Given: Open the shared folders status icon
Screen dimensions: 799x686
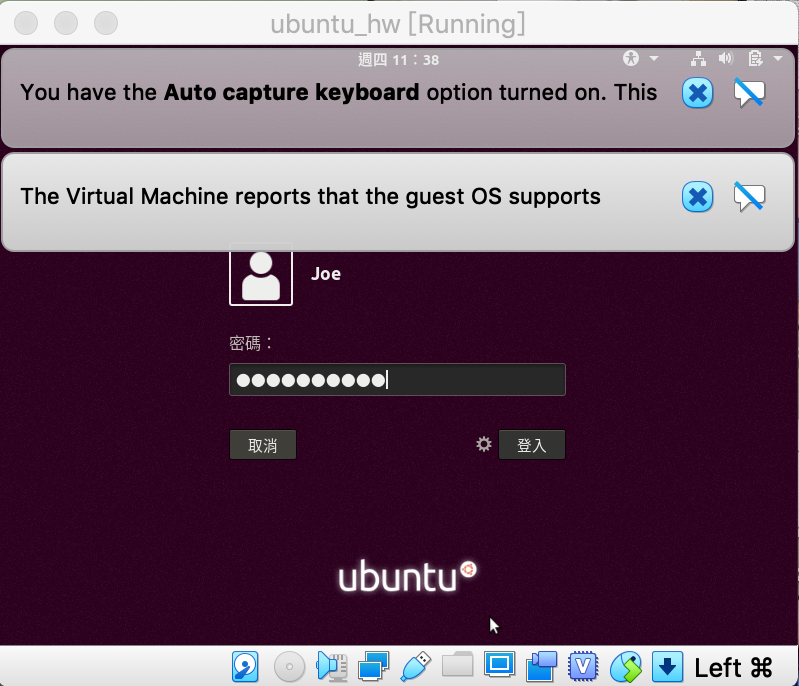Looking at the screenshot, I should [x=457, y=664].
